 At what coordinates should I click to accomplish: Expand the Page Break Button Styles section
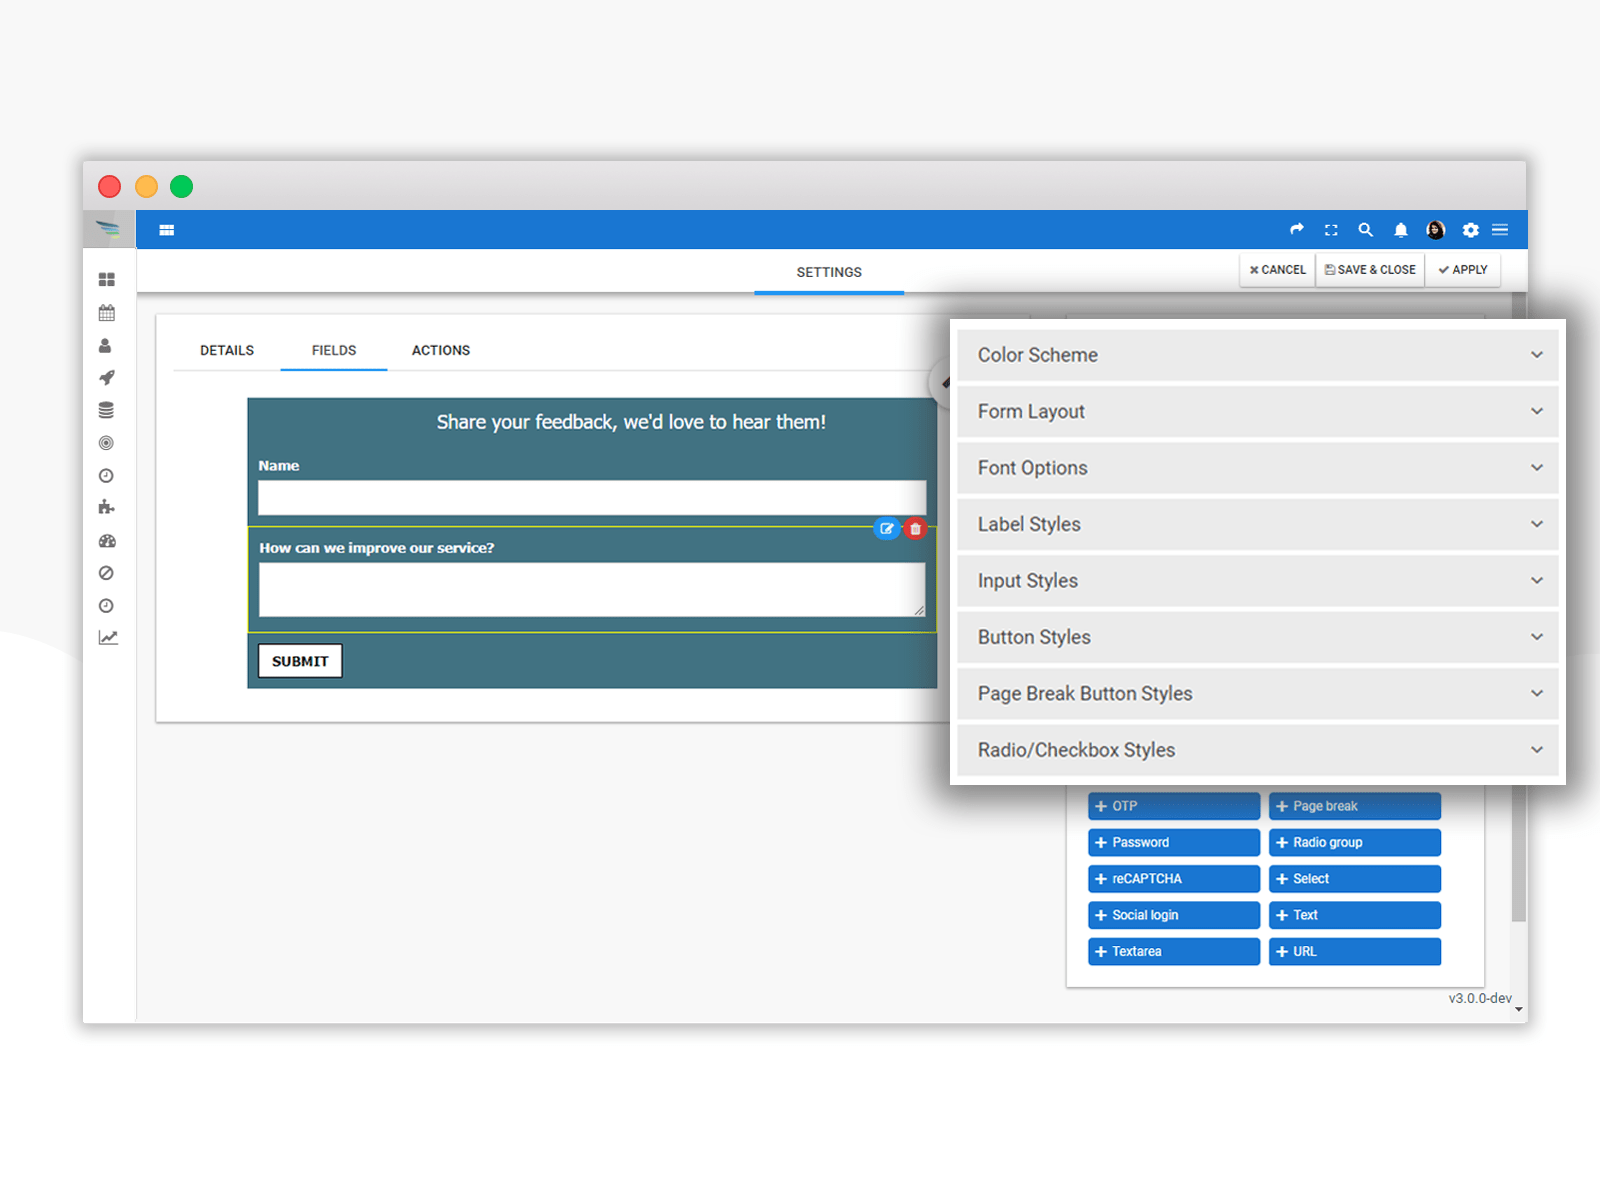(x=1258, y=694)
